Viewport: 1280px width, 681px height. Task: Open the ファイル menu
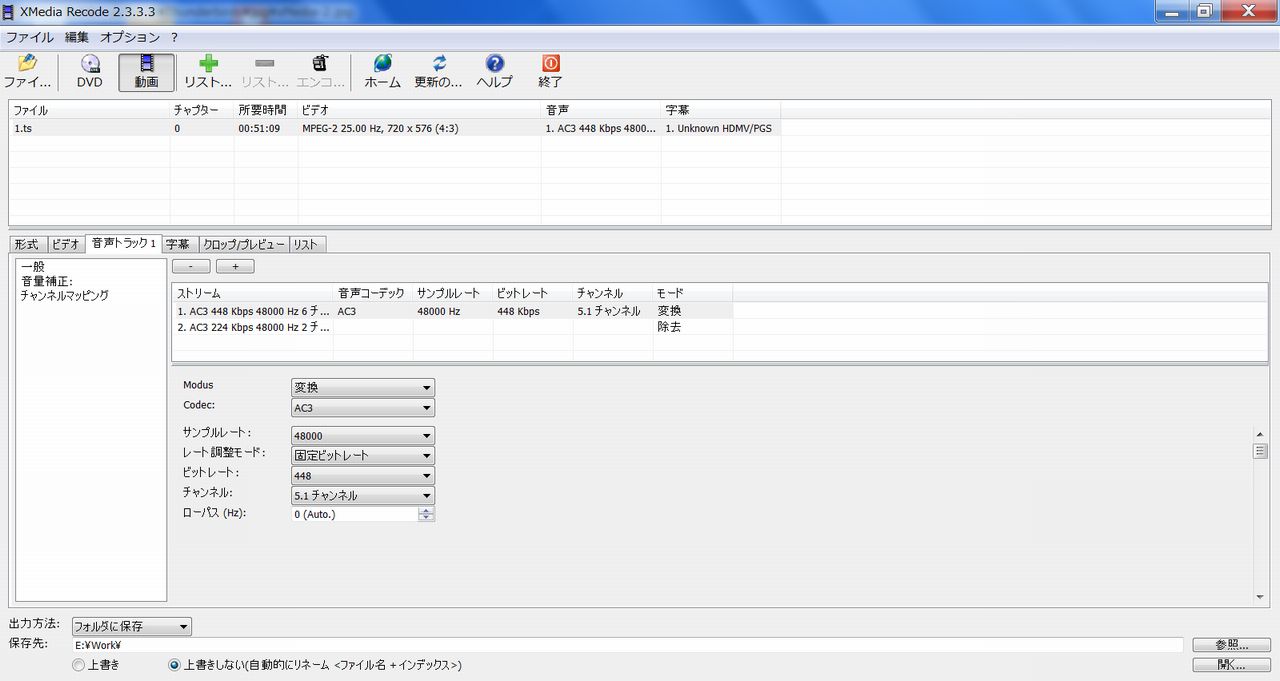coord(30,37)
